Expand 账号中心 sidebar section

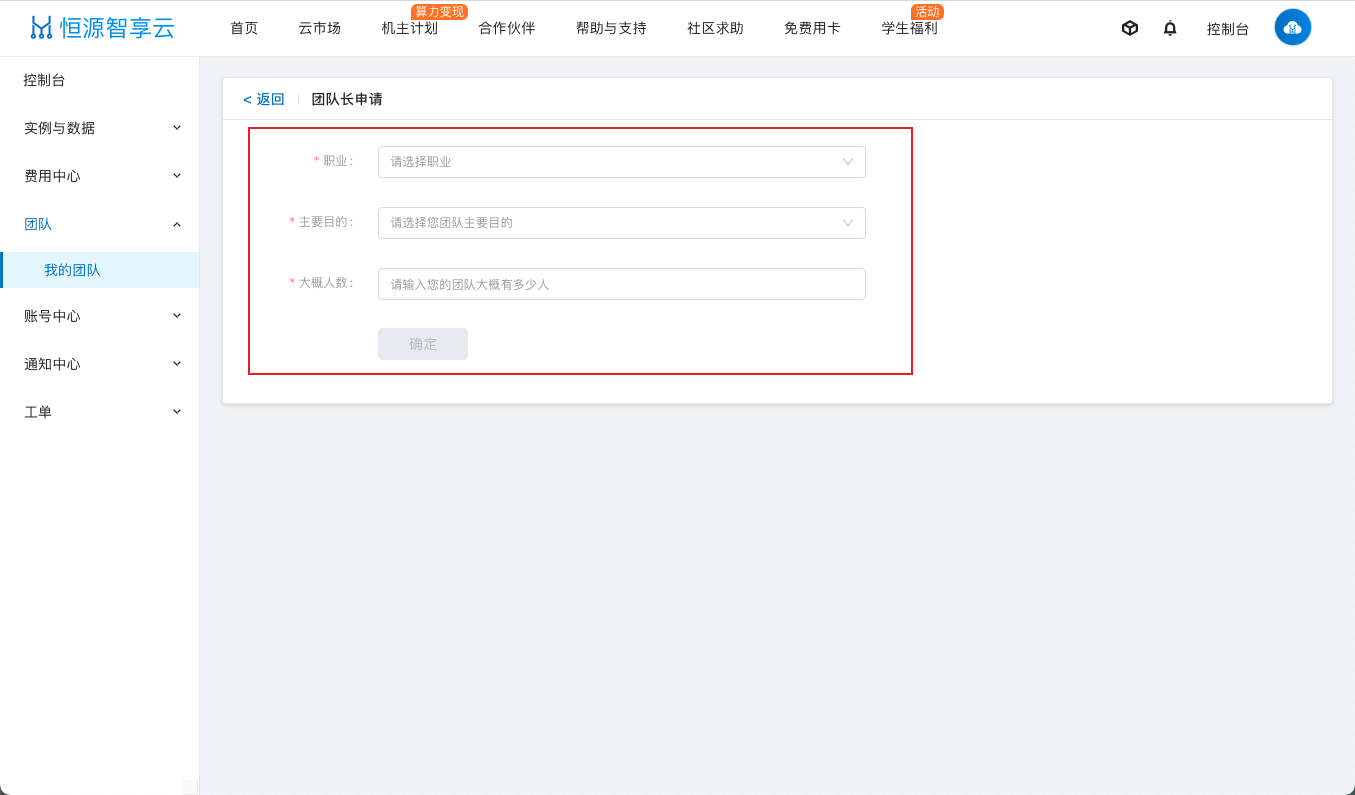pyautogui.click(x=100, y=316)
